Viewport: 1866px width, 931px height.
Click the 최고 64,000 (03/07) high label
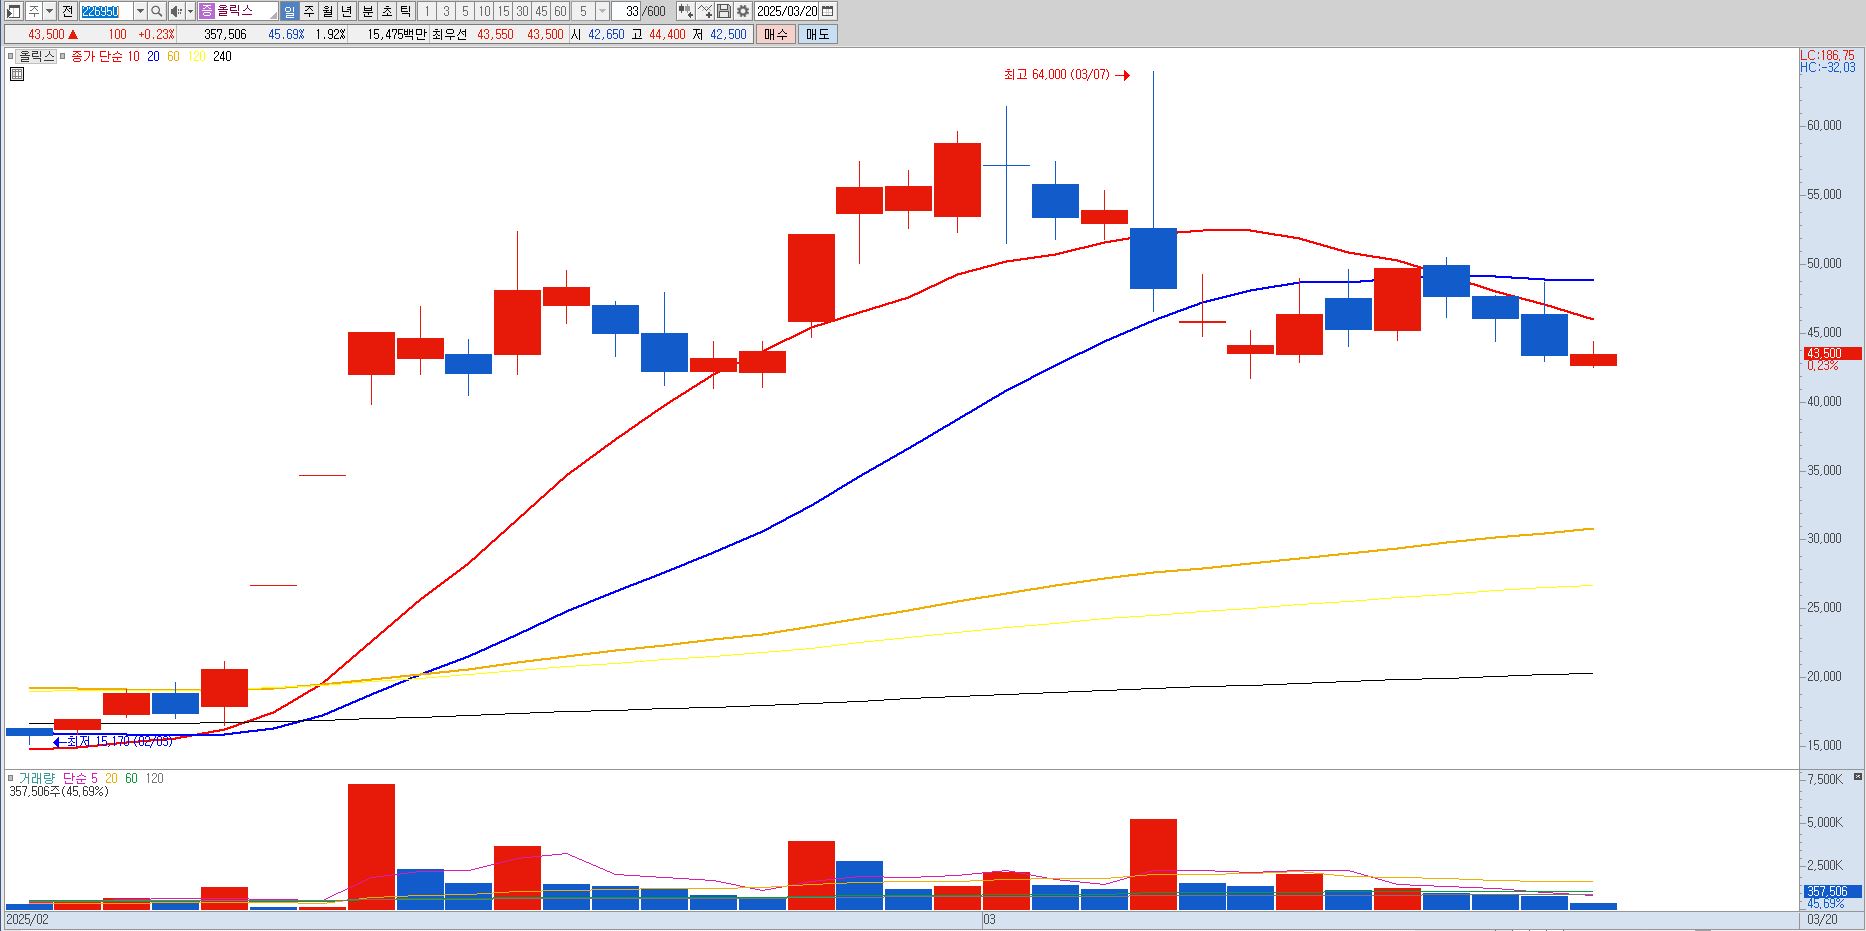pos(1056,75)
